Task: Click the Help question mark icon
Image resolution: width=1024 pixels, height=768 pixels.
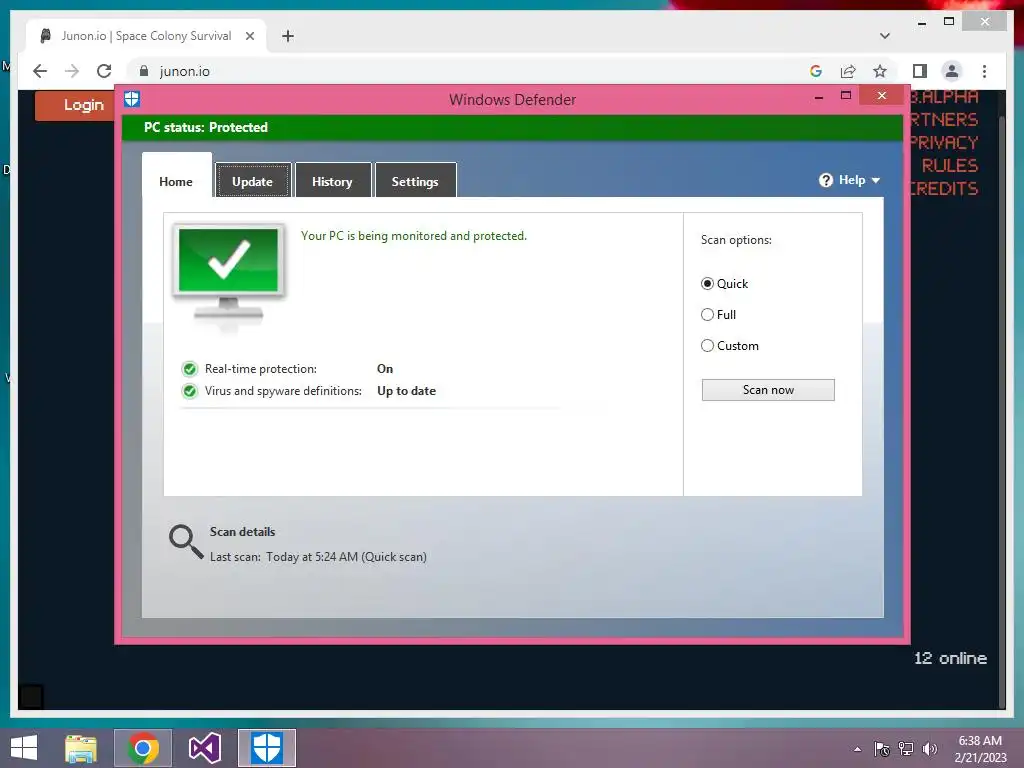Action: [x=825, y=180]
